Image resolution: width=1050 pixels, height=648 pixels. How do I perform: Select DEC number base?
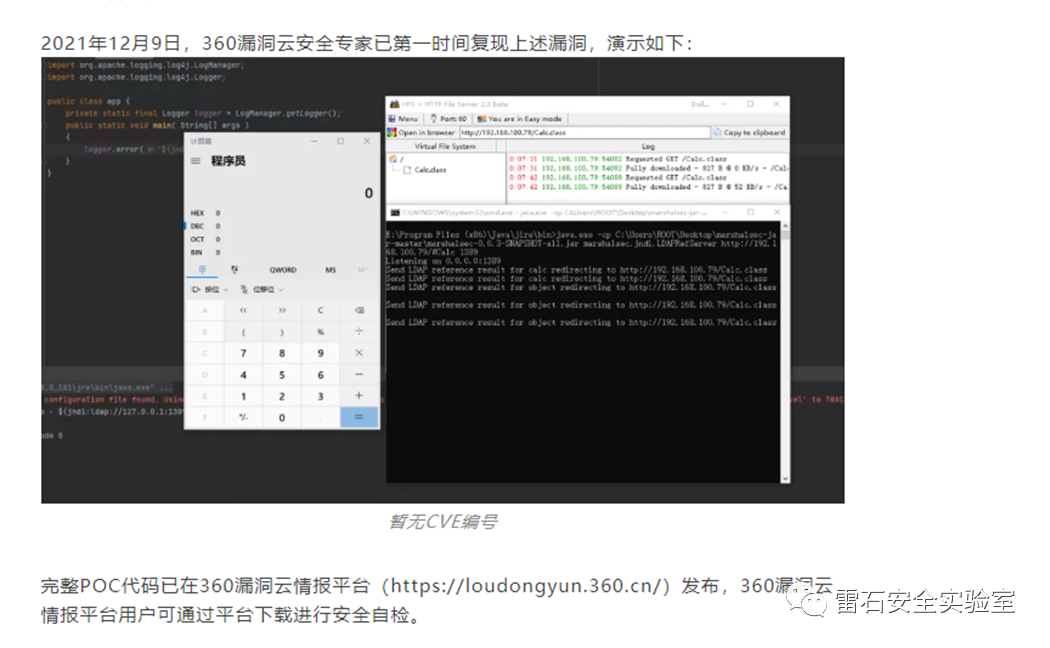point(197,226)
